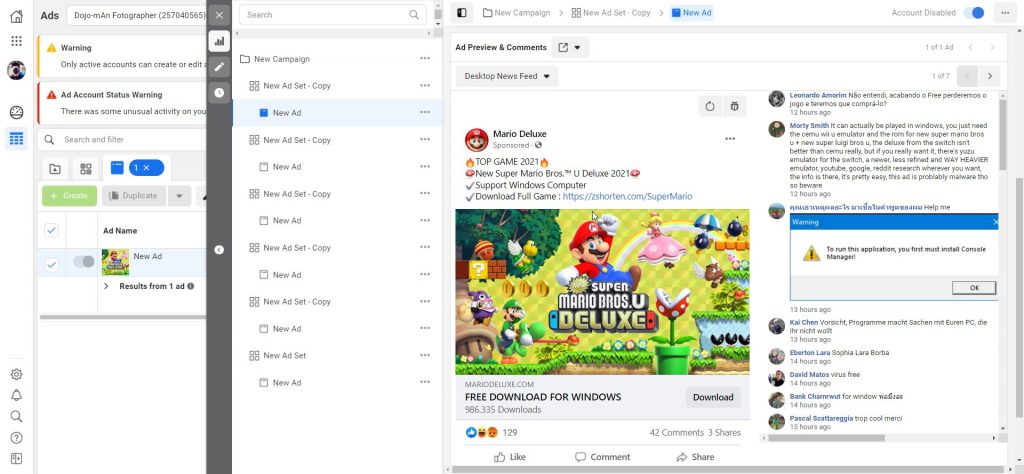The image size is (1024, 474).
Task: Click the left table horizontal scrollbar
Action: [x=123, y=317]
